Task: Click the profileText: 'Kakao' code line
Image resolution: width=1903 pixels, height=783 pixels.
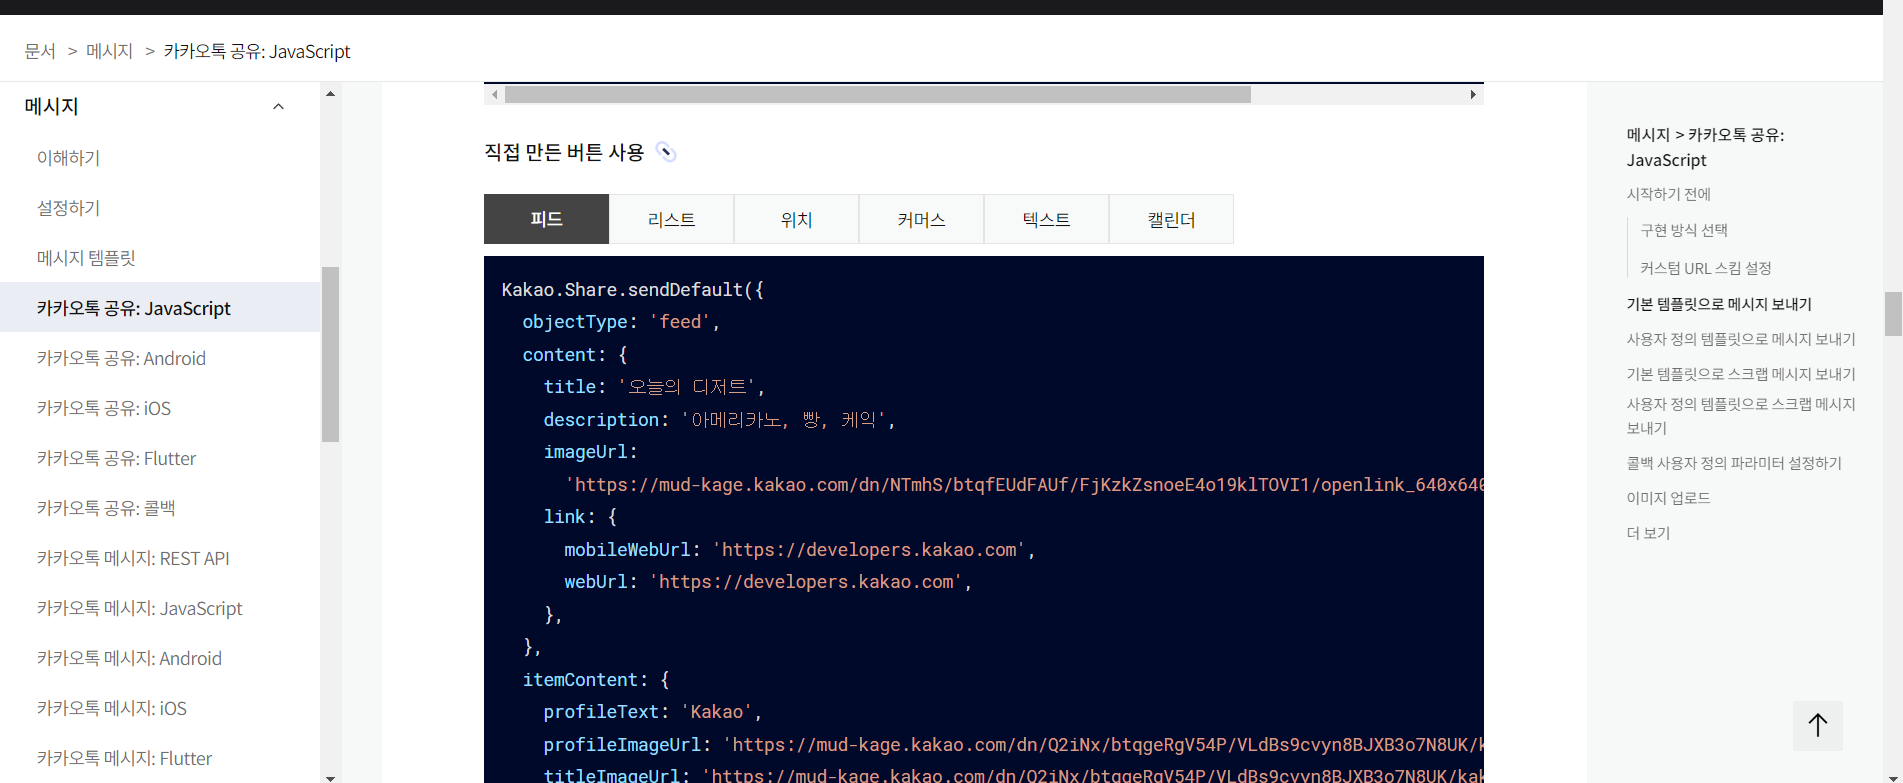Action: pyautogui.click(x=653, y=712)
